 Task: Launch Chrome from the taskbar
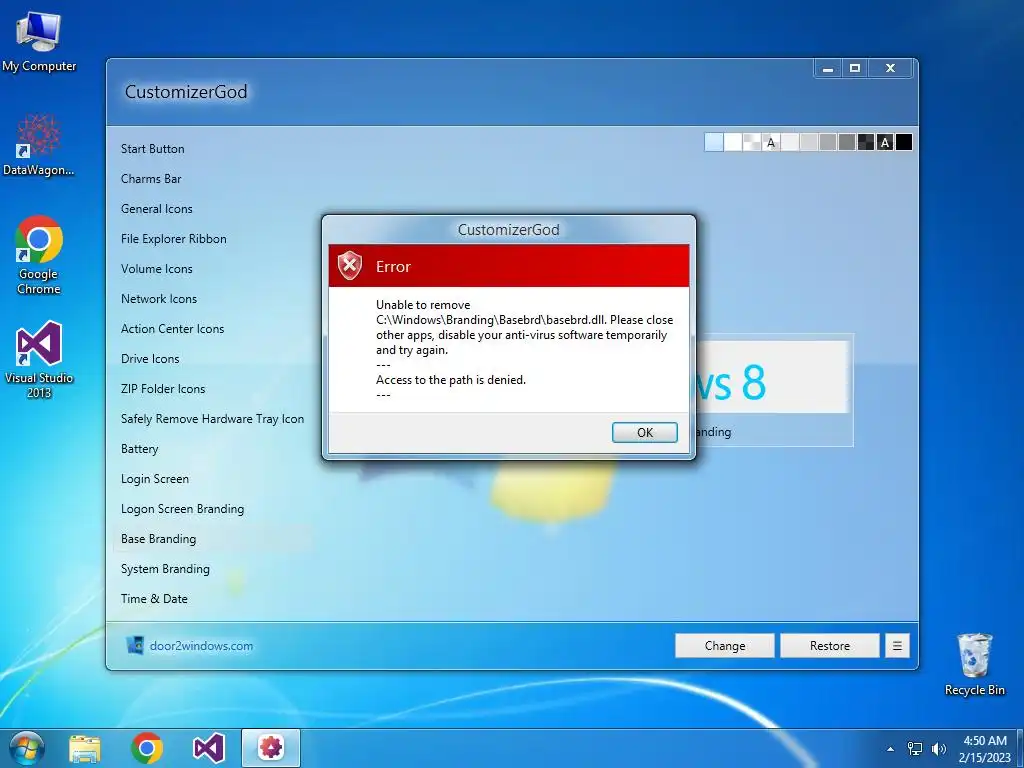coord(147,748)
